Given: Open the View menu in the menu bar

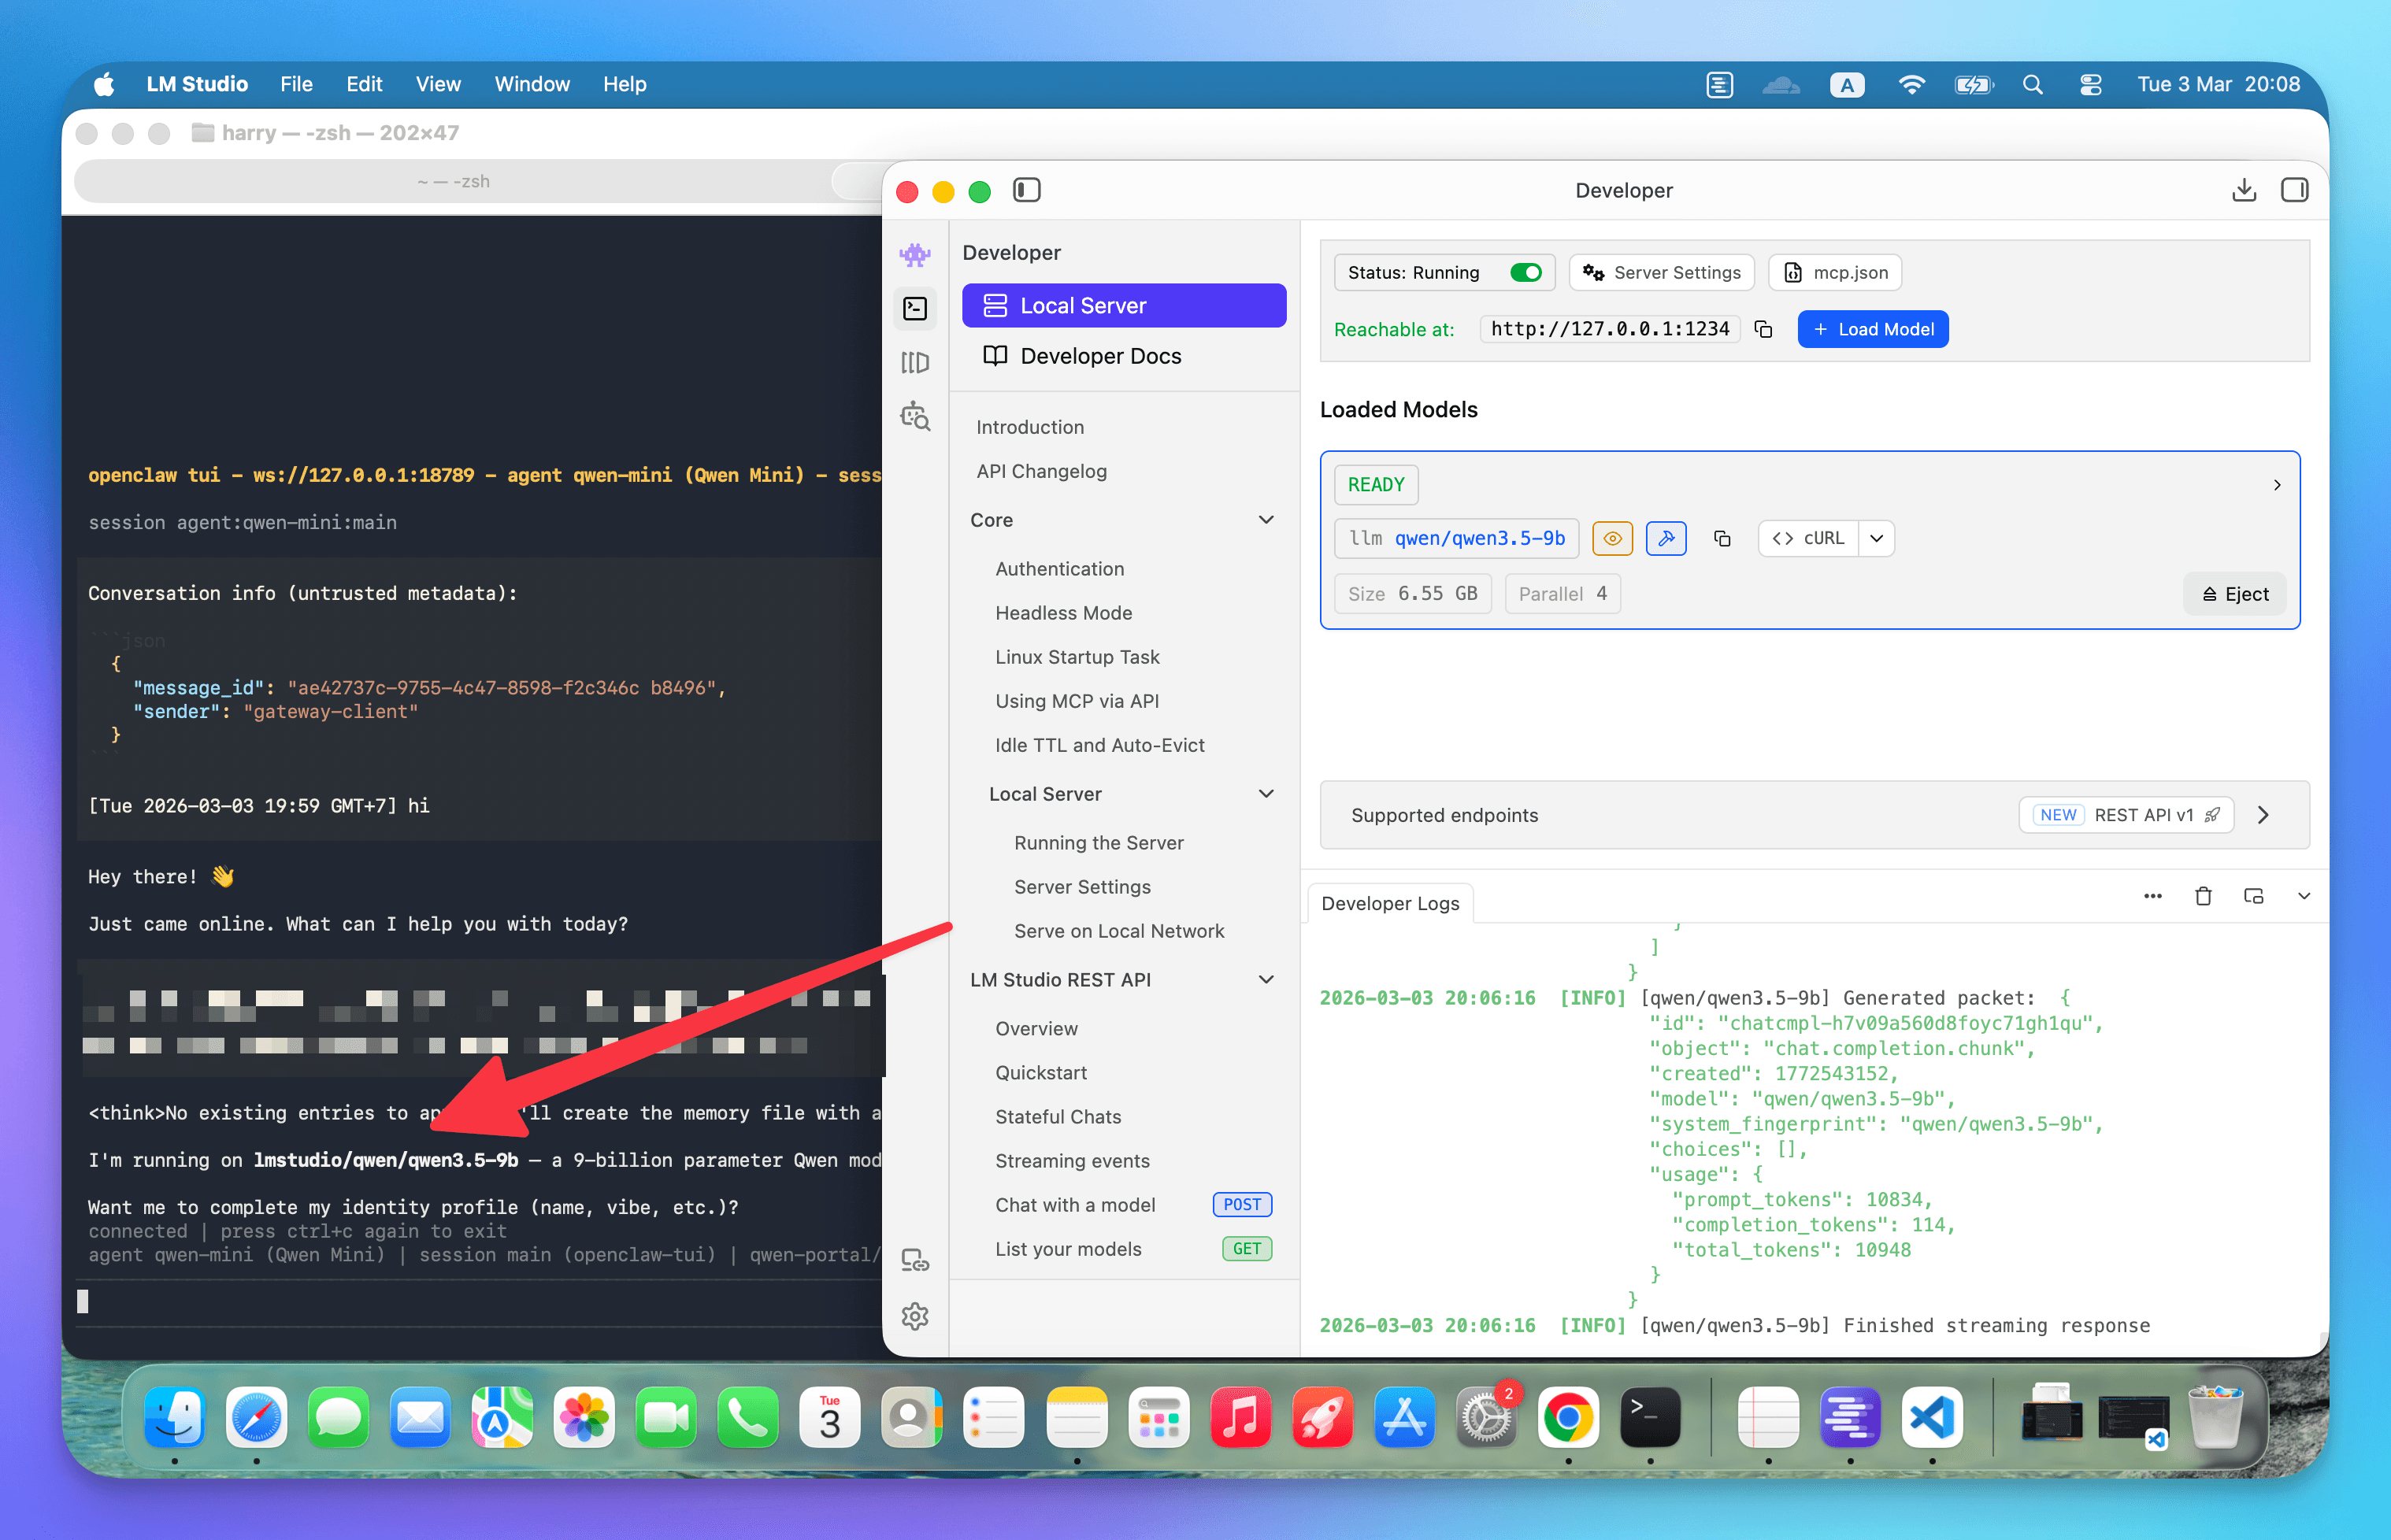Looking at the screenshot, I should click(x=437, y=84).
